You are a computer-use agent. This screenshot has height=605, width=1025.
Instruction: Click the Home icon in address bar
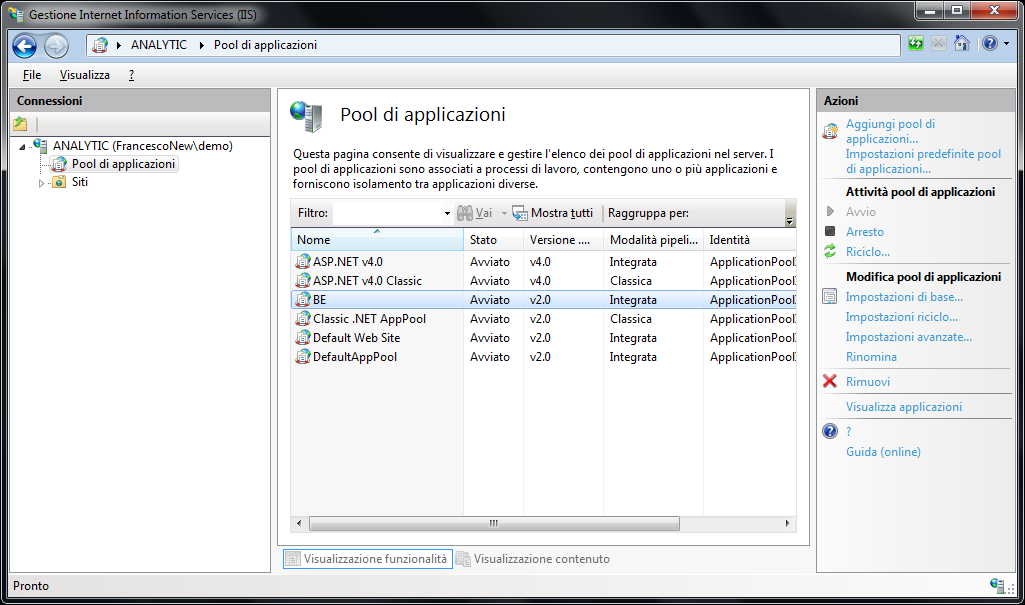tap(961, 44)
